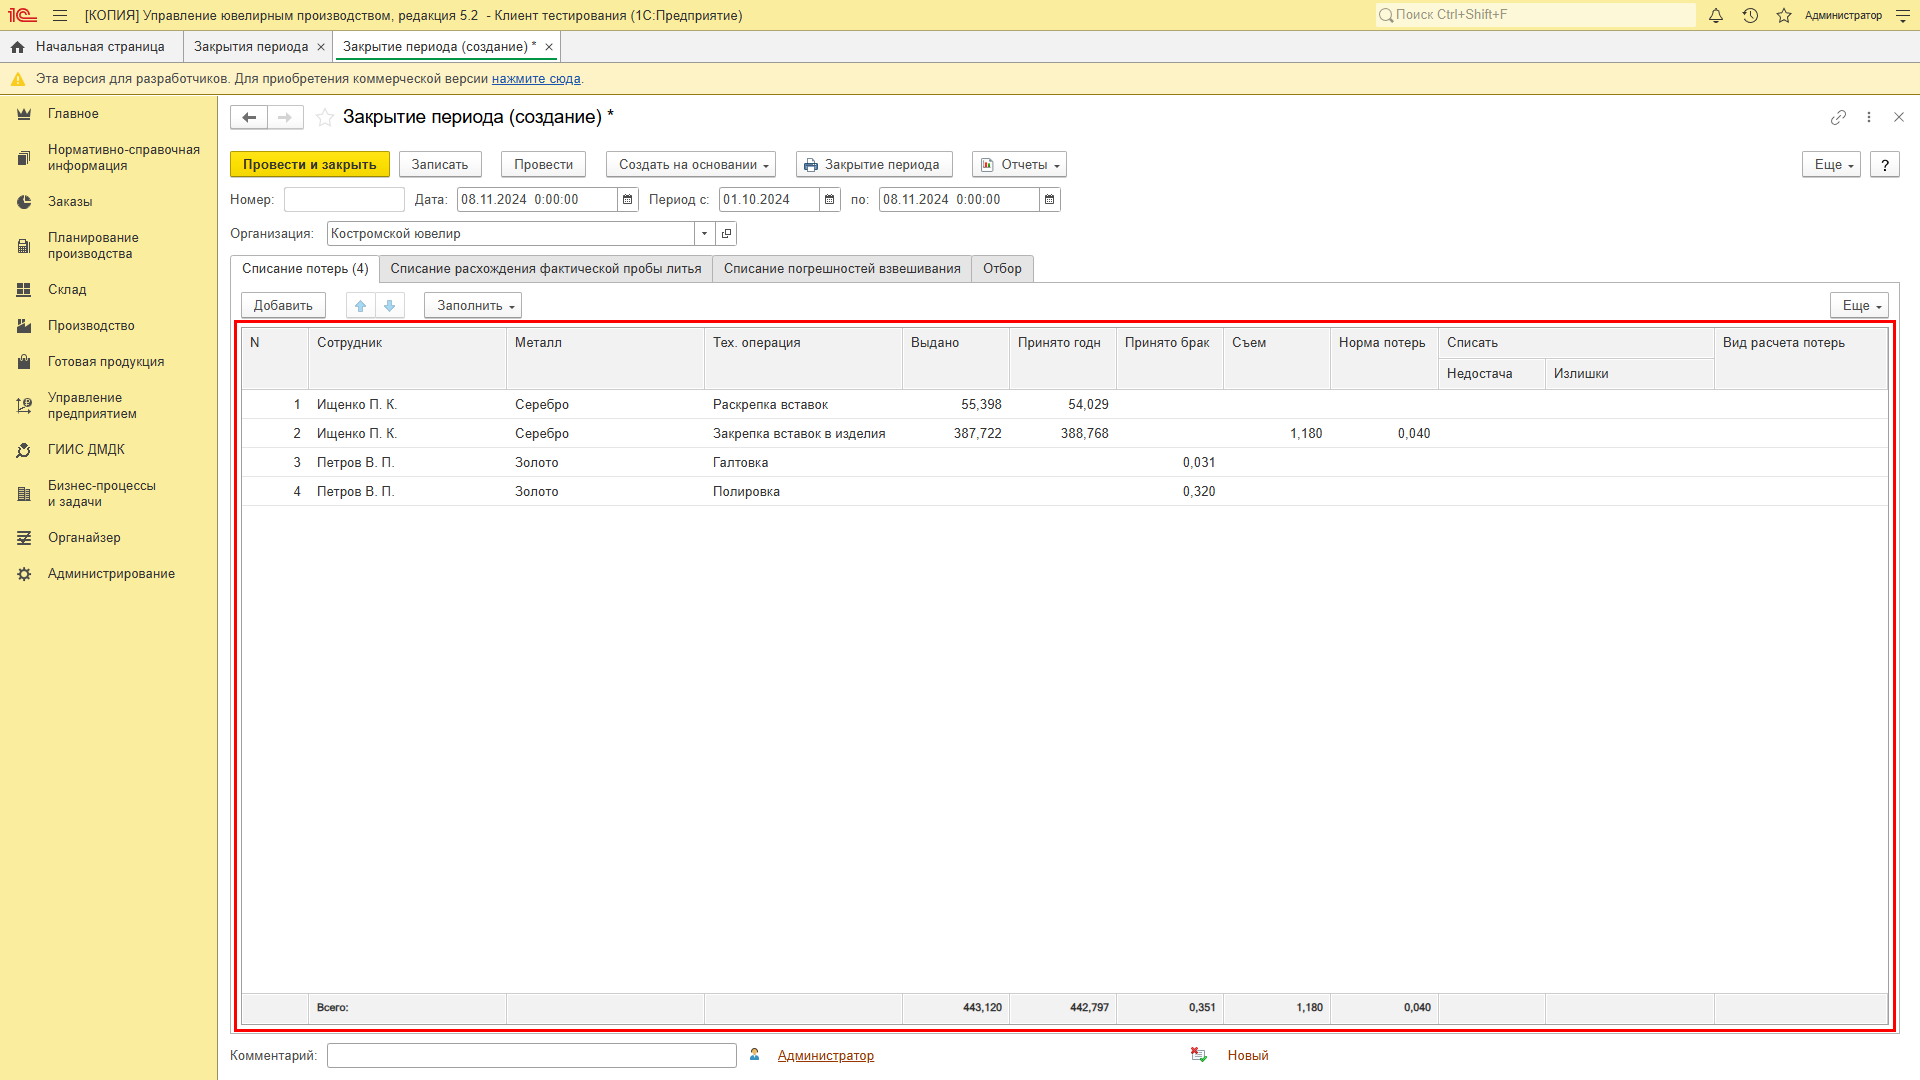Go to home page icon tab
The image size is (1920, 1080).
(17, 47)
